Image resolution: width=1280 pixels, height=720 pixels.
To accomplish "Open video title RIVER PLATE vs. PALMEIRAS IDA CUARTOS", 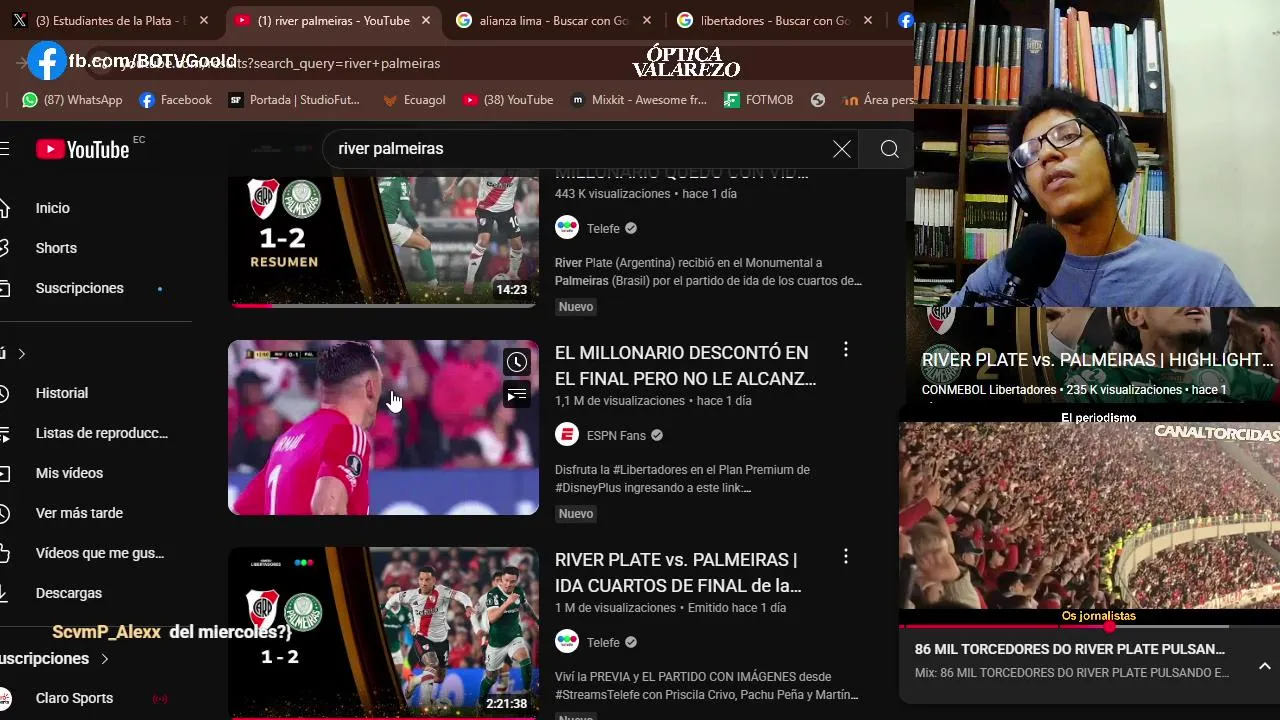I will [x=678, y=573].
